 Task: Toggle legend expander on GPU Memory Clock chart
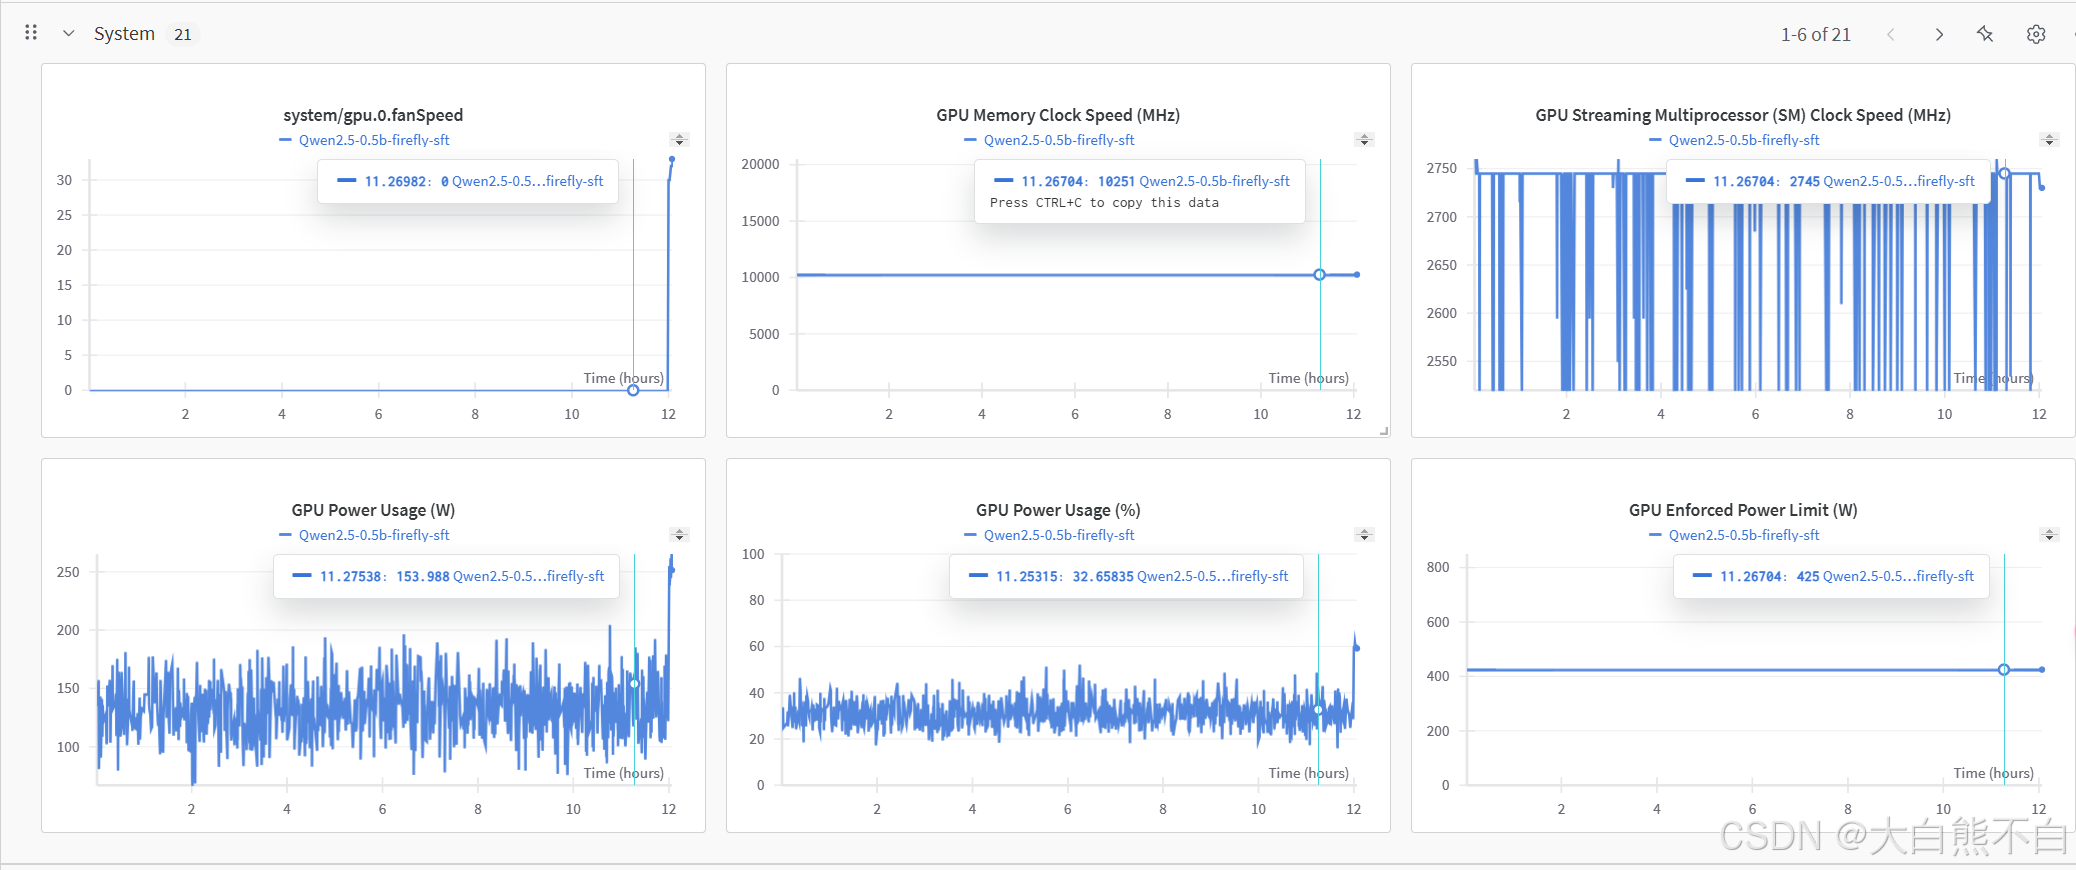pos(1364,140)
